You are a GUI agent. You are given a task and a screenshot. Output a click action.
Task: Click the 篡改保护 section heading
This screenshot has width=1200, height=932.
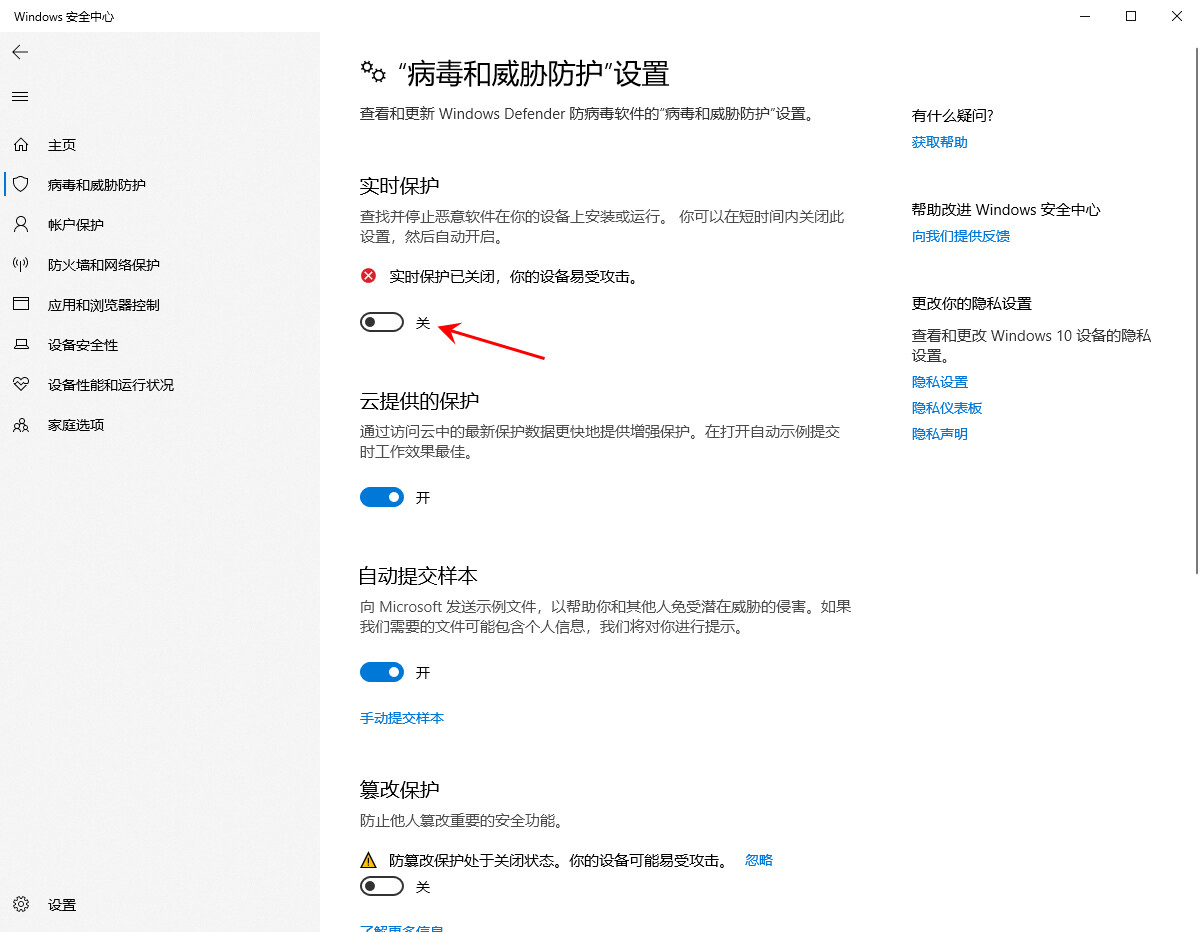(x=400, y=790)
